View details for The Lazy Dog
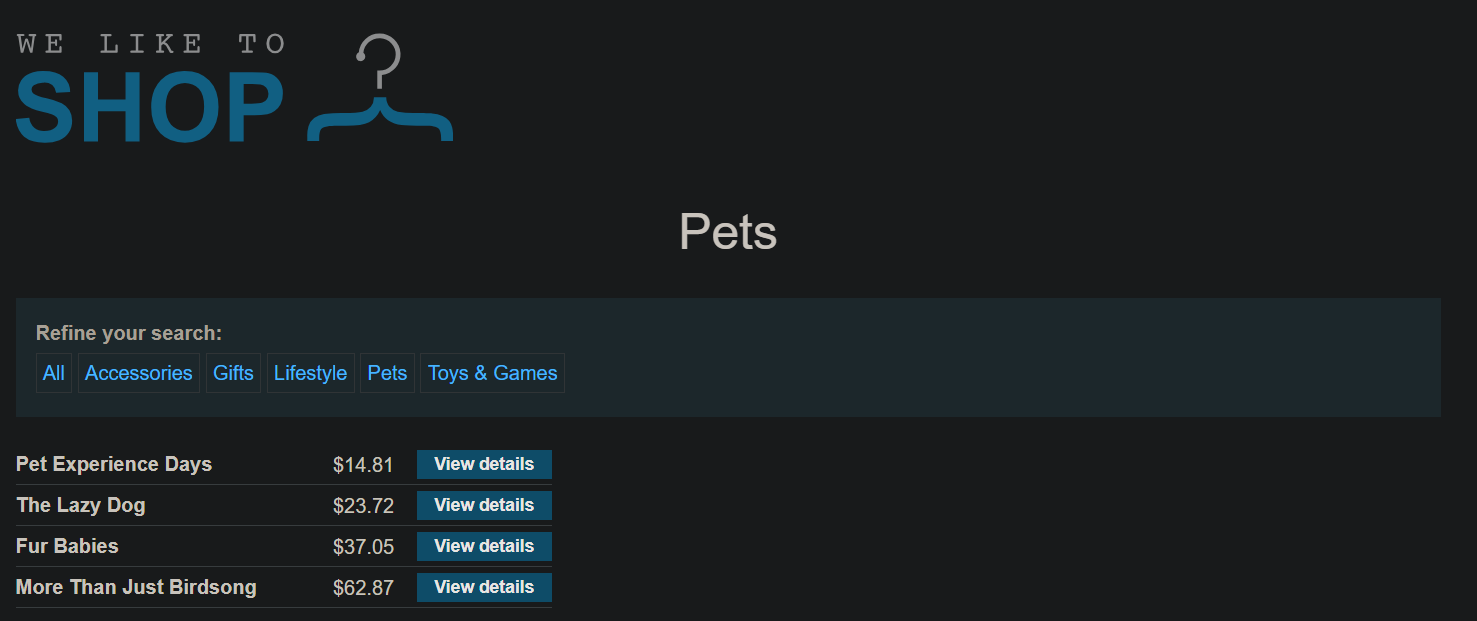The image size is (1477, 621). point(484,505)
